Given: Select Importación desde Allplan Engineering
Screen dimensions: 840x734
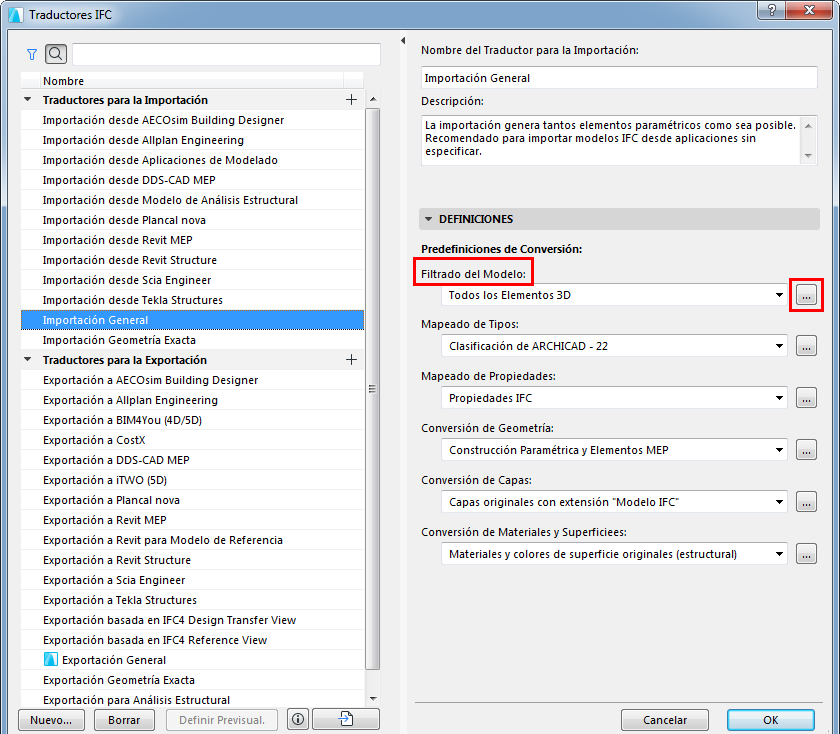Looking at the screenshot, I should click(192, 140).
